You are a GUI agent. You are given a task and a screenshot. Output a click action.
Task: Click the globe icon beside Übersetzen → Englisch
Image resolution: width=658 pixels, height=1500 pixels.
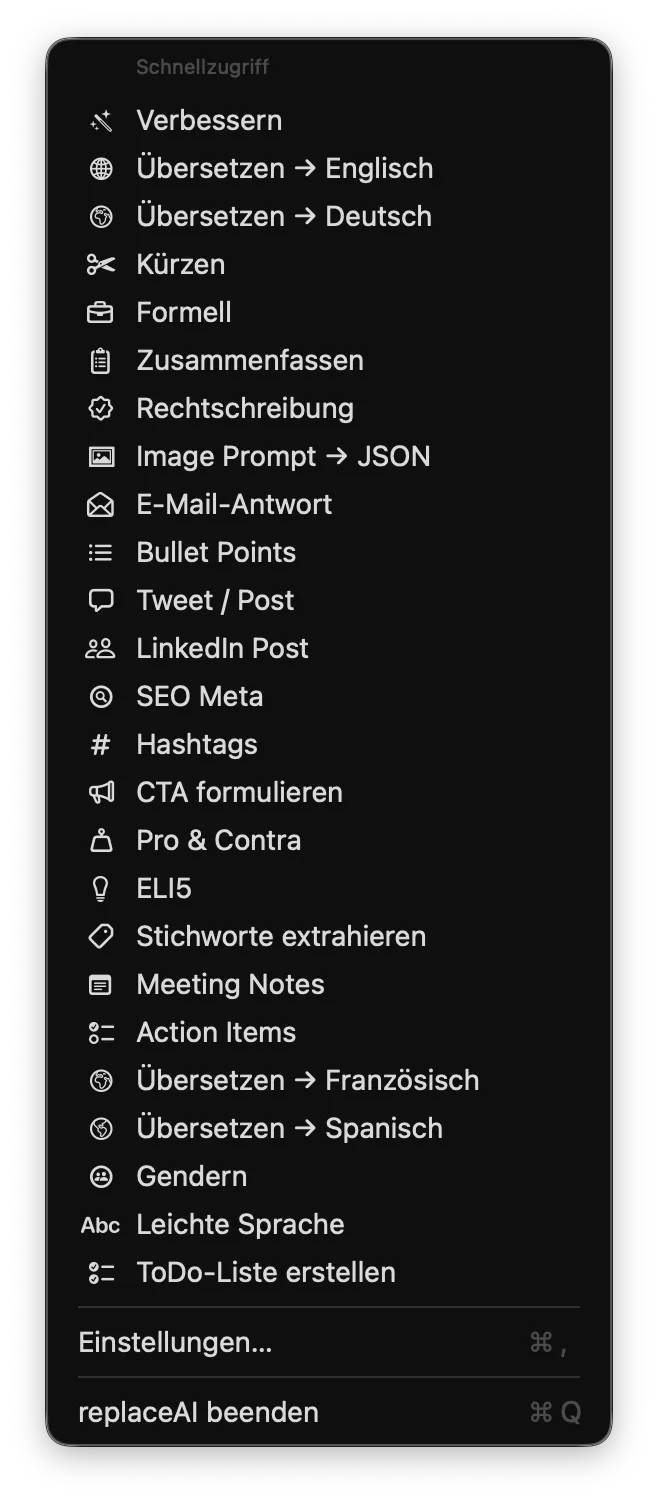pyautogui.click(x=100, y=168)
